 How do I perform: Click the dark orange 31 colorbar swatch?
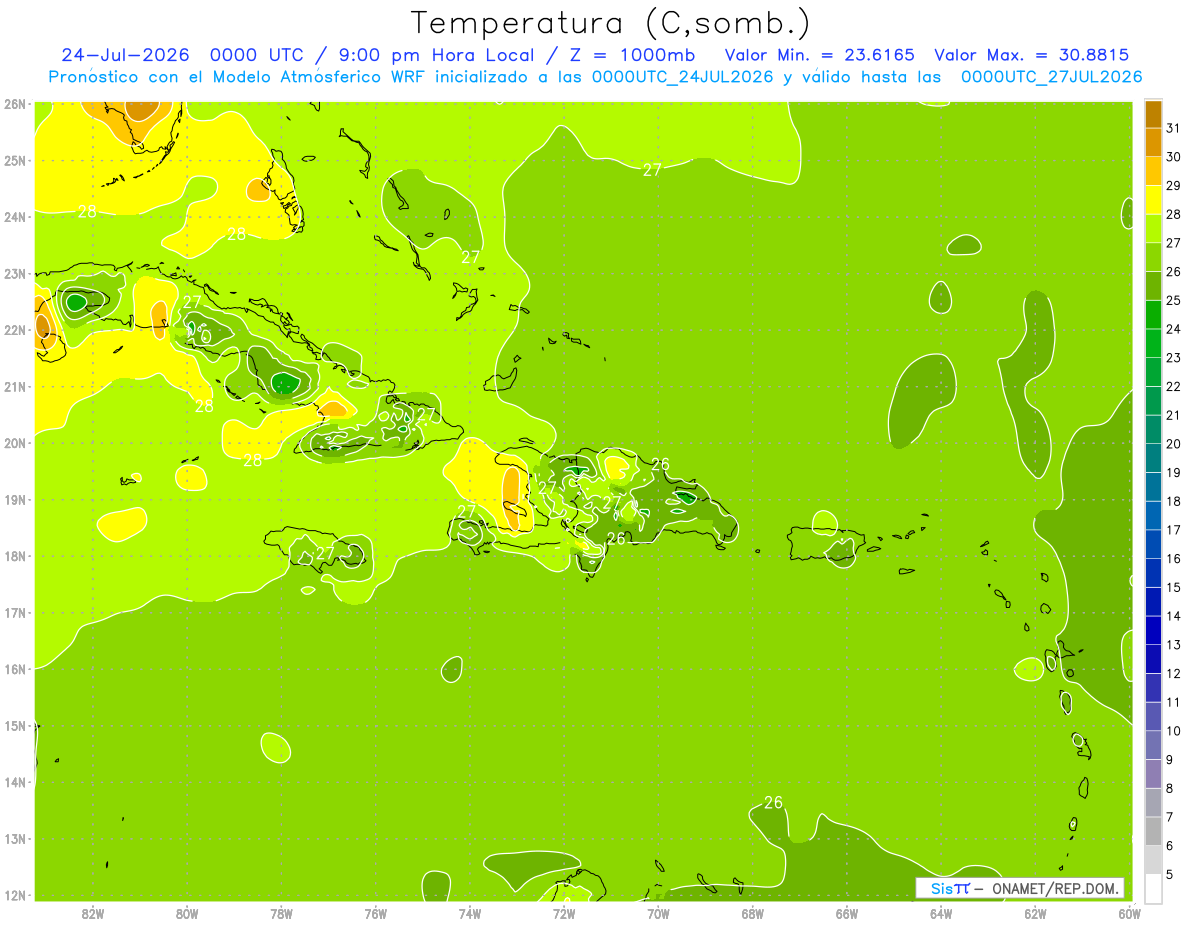click(1153, 115)
